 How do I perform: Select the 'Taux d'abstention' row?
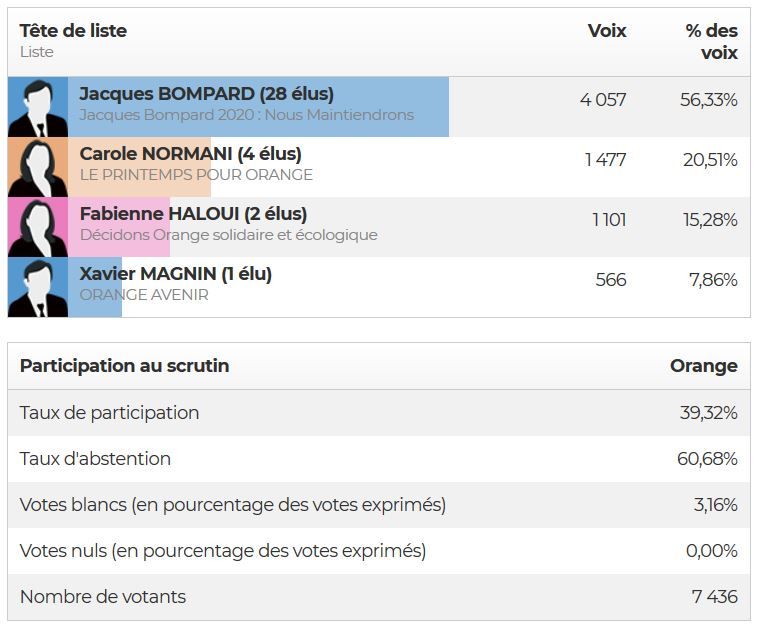tap(379, 459)
